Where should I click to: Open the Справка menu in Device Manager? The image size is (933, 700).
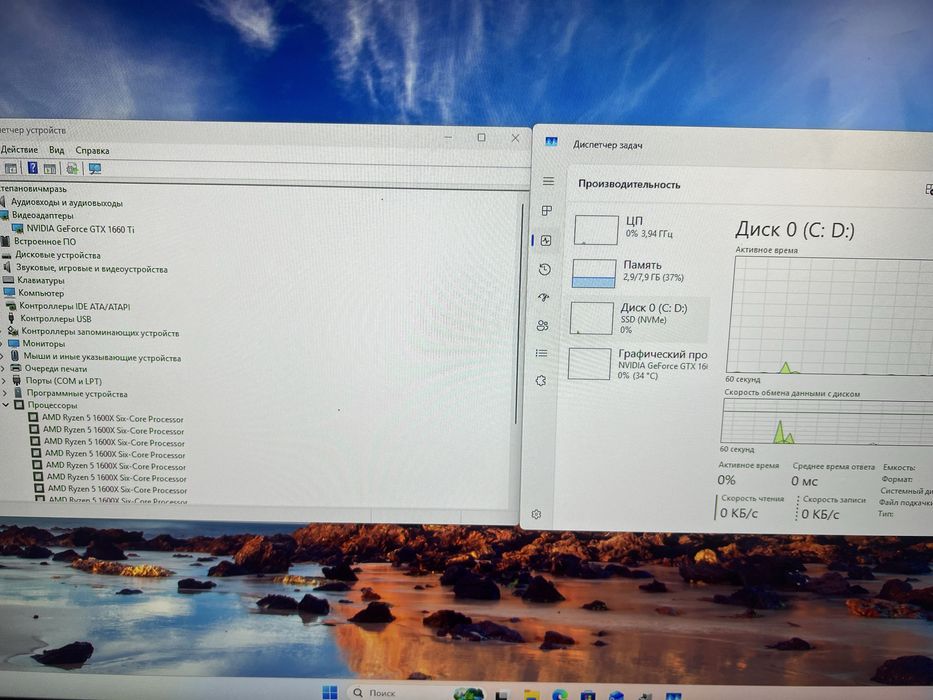(92, 151)
